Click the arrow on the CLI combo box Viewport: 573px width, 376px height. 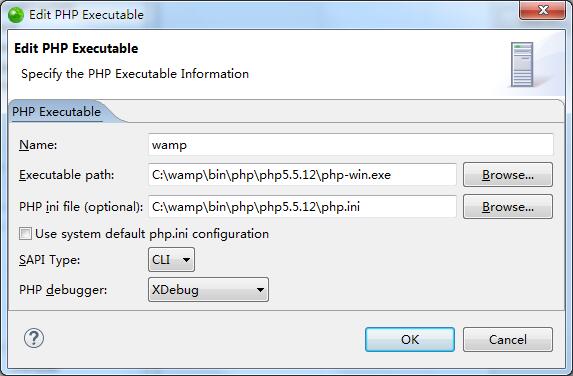186,260
